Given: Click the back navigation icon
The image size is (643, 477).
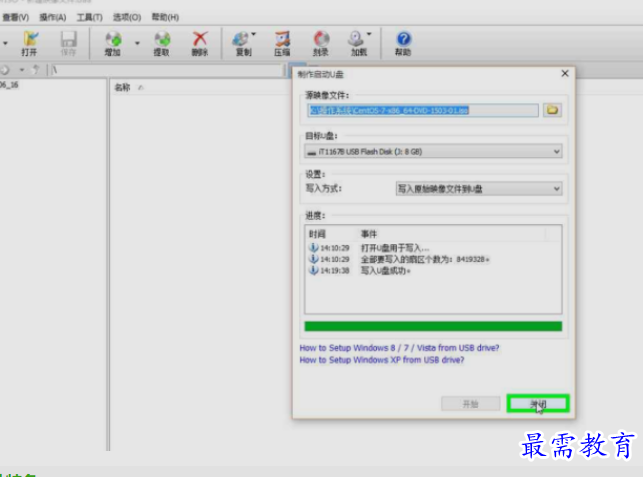Looking at the screenshot, I should pyautogui.click(x=5, y=70).
